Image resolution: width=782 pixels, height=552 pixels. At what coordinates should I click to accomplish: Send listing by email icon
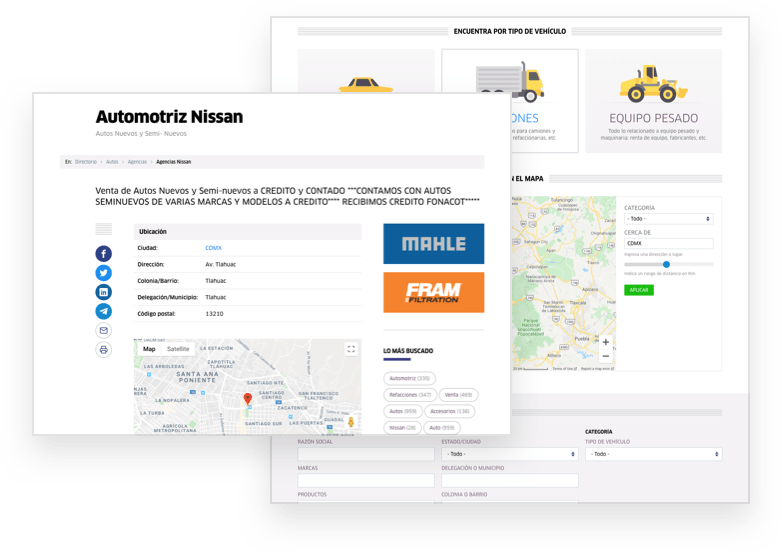point(103,331)
